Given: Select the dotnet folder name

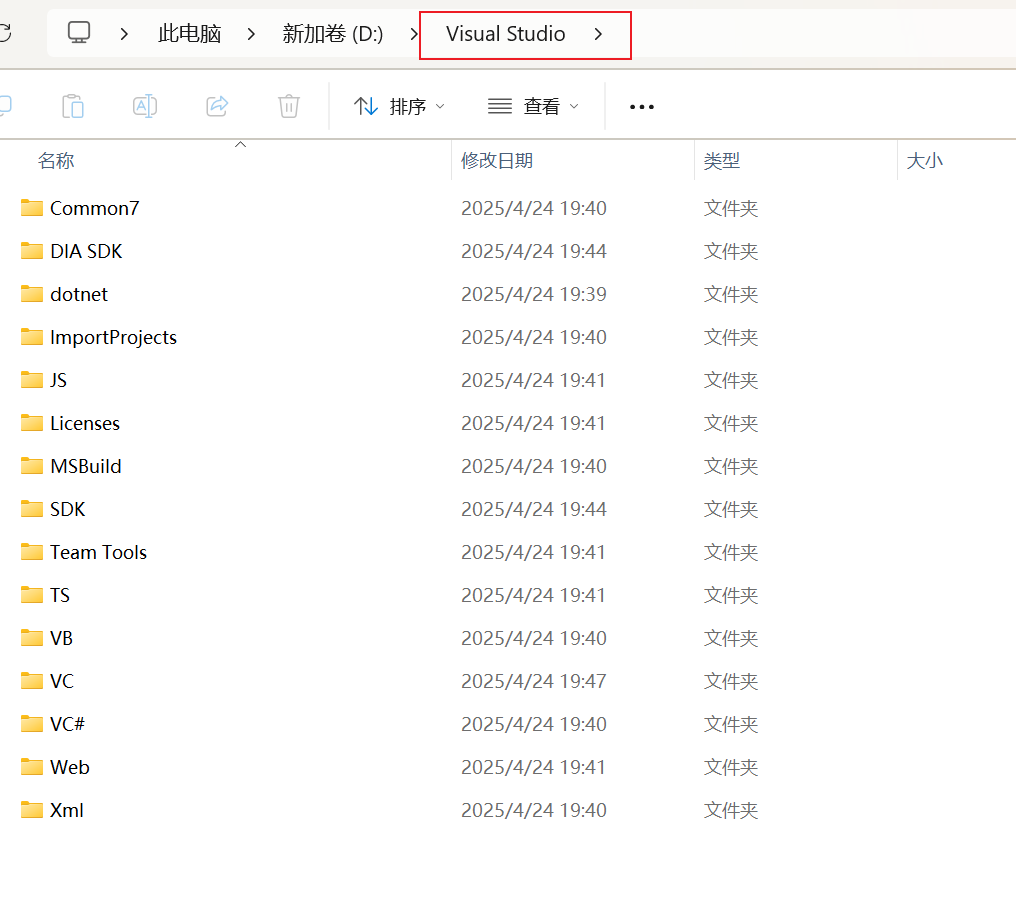Looking at the screenshot, I should [x=79, y=294].
